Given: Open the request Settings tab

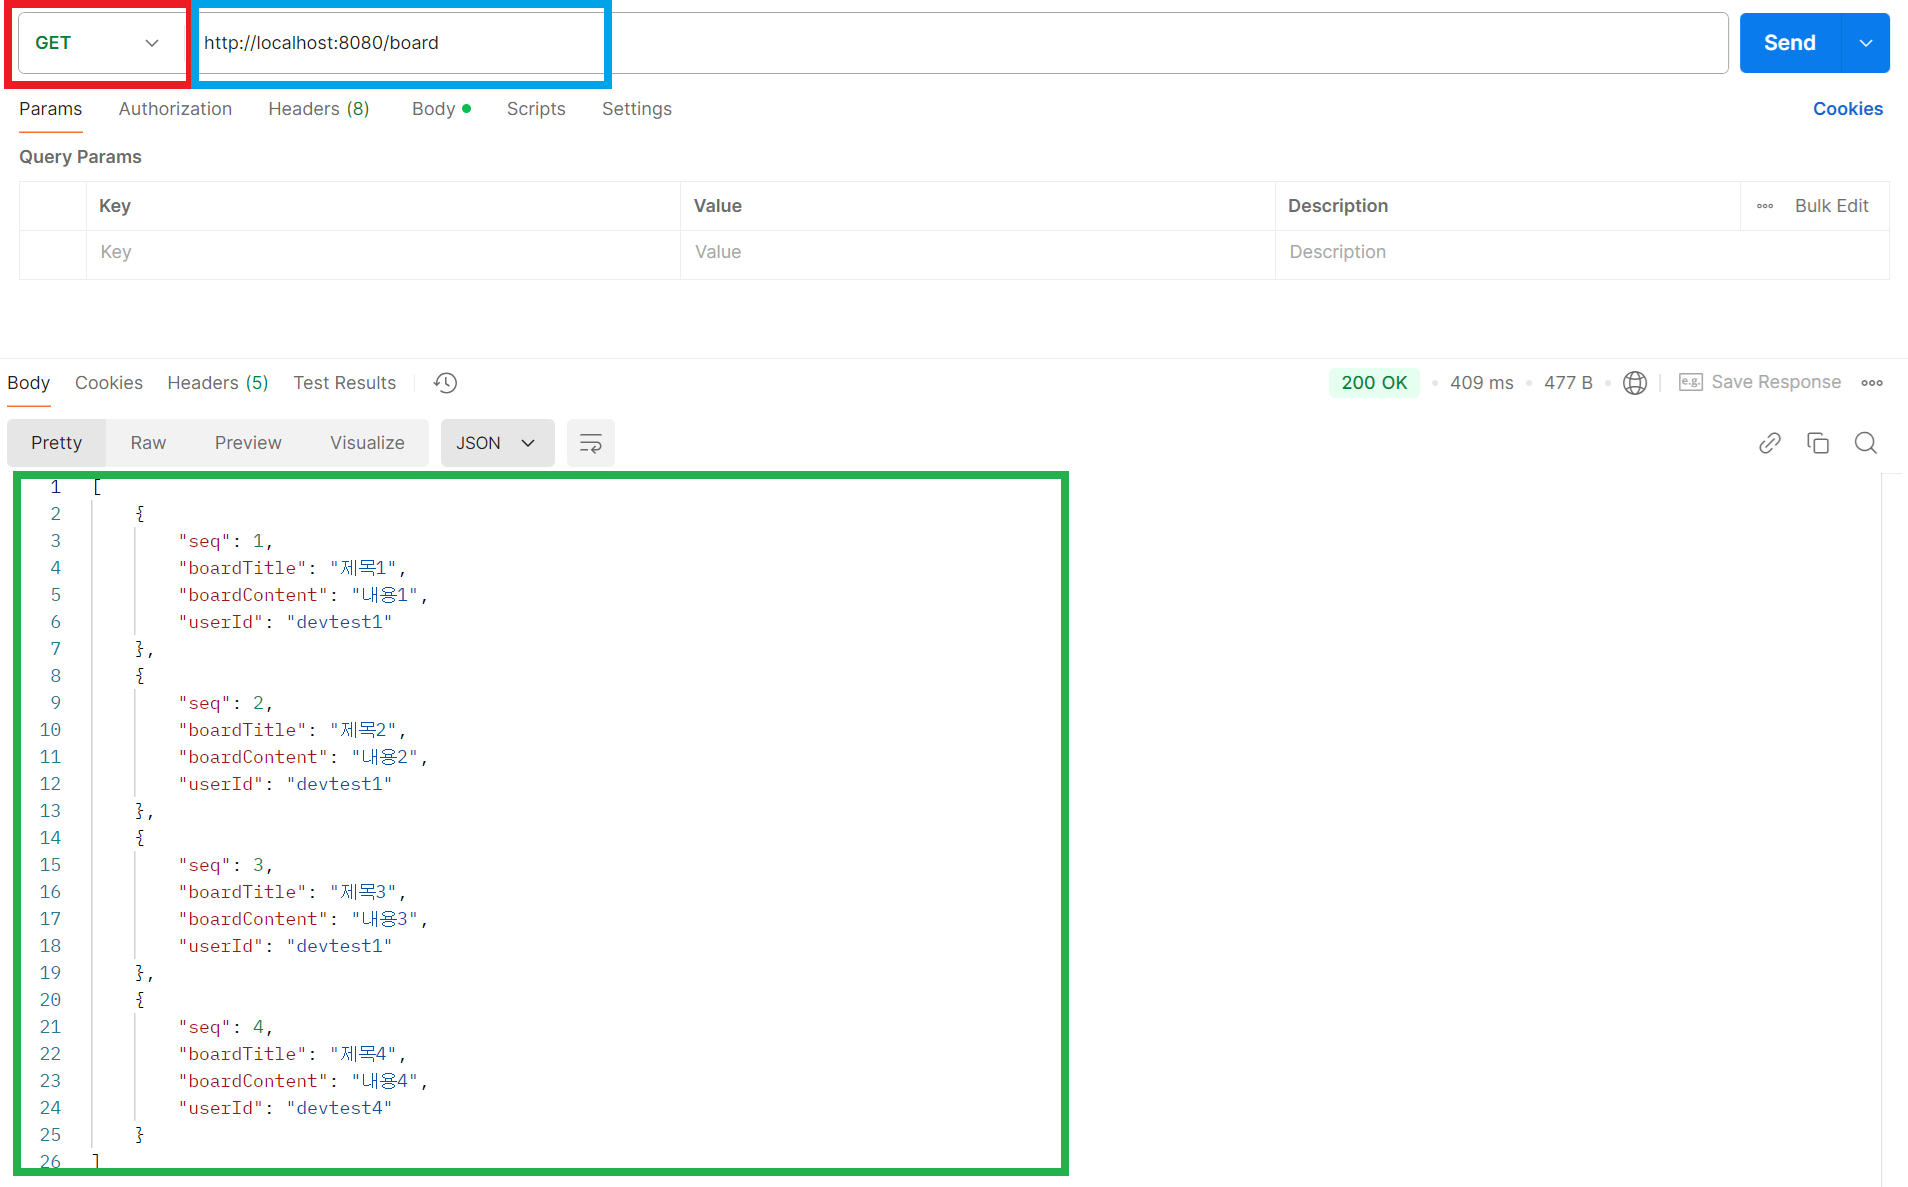Looking at the screenshot, I should (x=637, y=109).
